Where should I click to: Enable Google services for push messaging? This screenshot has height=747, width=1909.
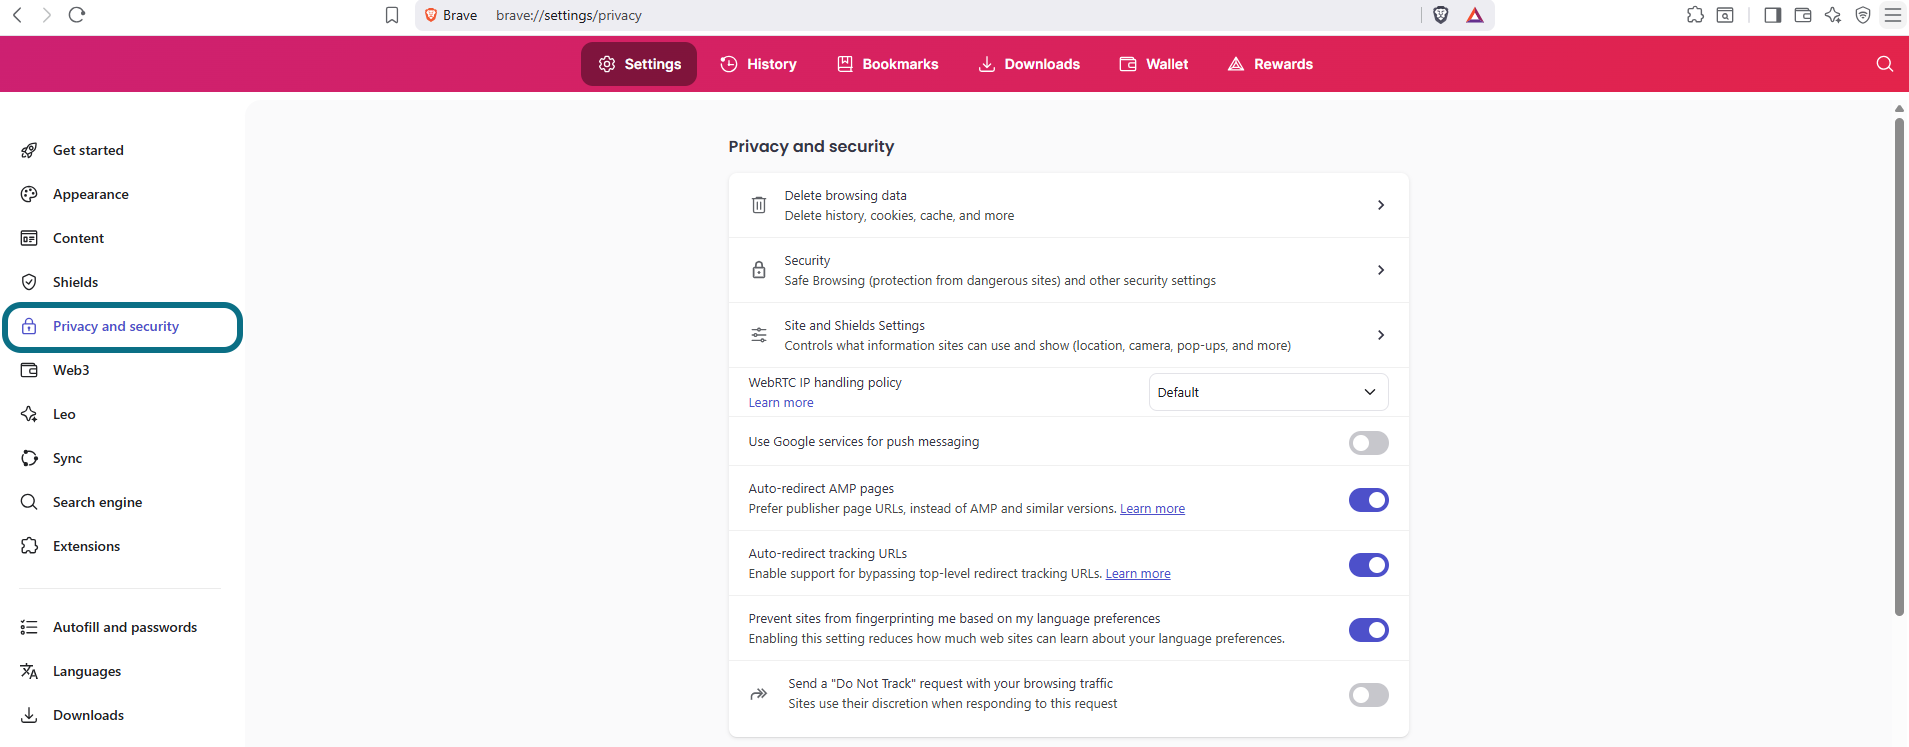[x=1368, y=443]
